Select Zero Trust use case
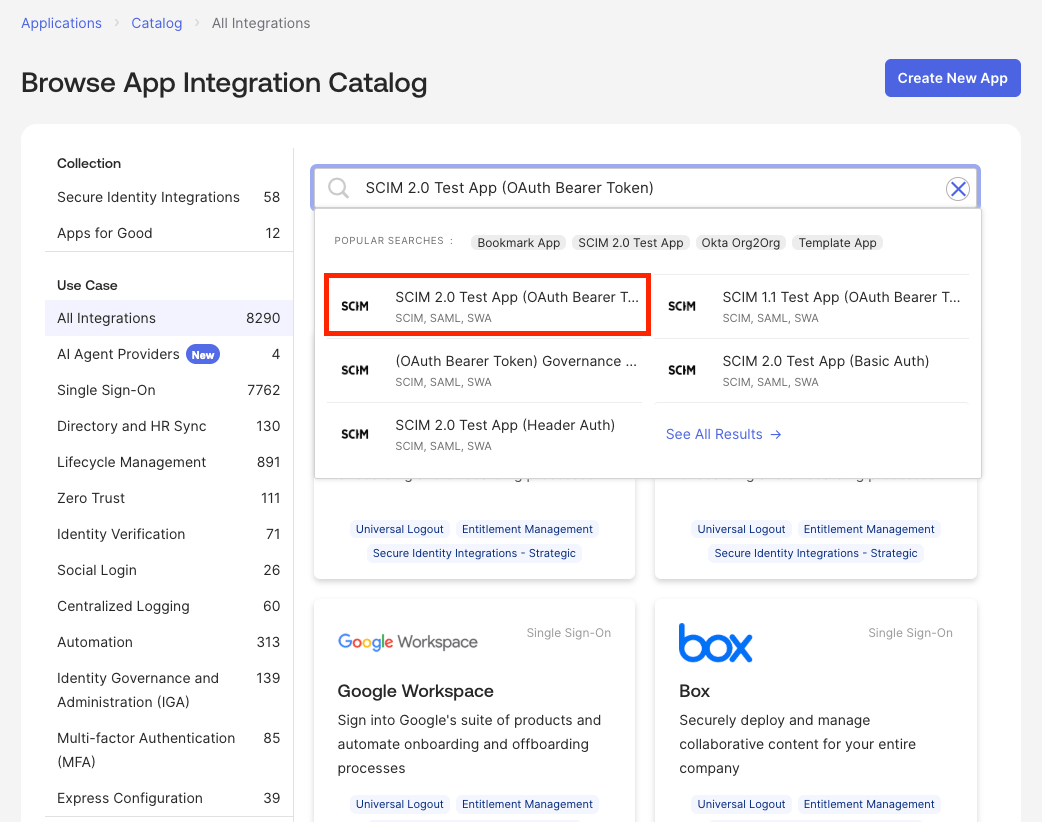The height and width of the screenshot is (822, 1042). pos(169,498)
